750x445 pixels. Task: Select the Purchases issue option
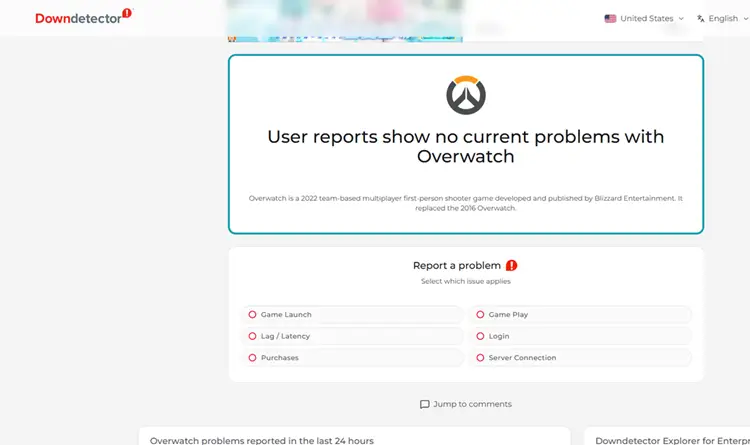tap(353, 357)
